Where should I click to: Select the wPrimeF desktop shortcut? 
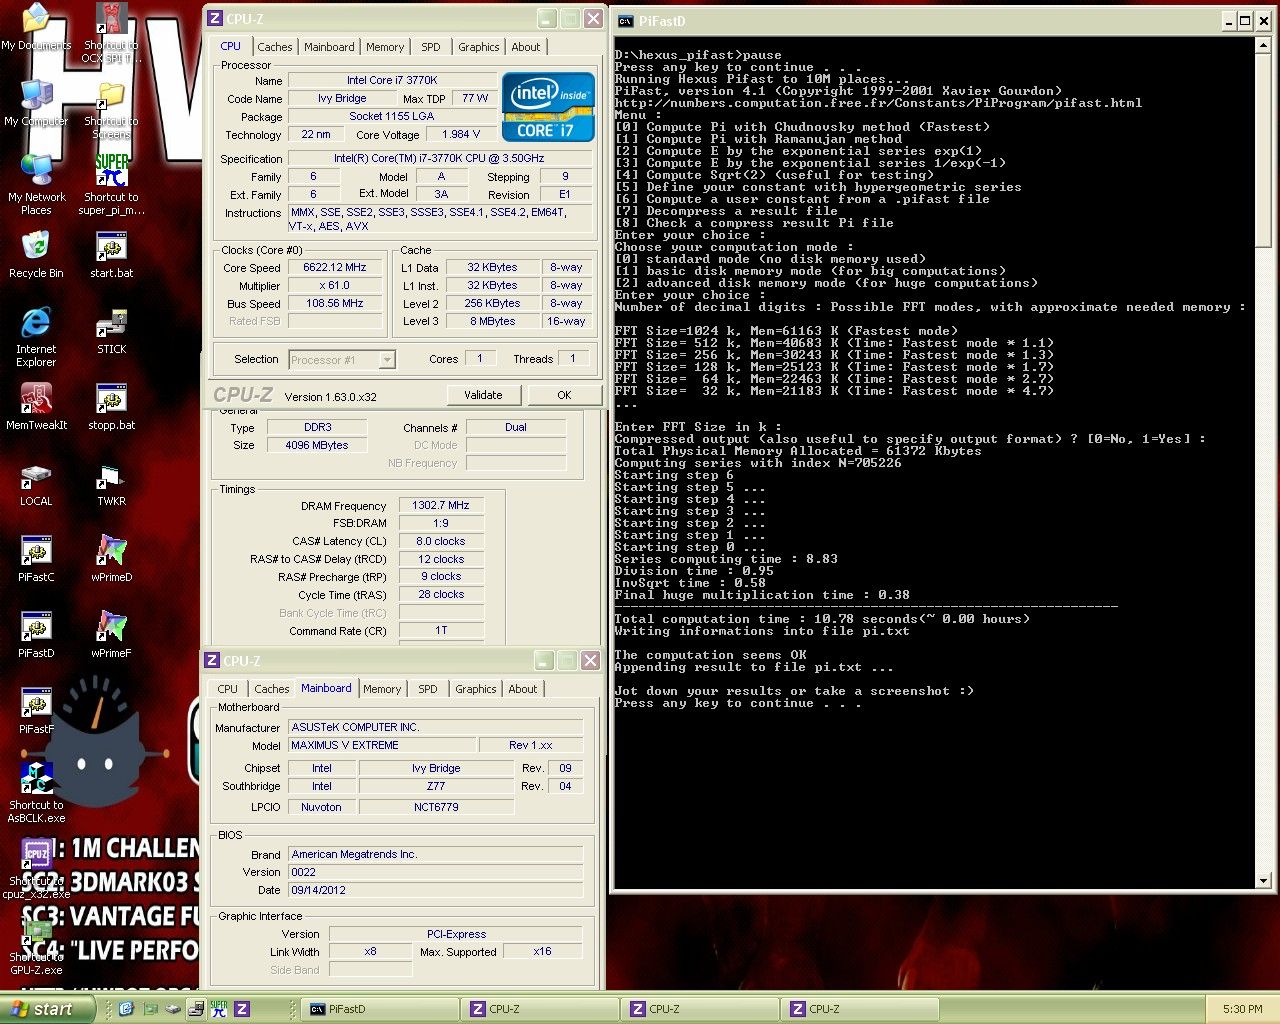[x=111, y=635]
